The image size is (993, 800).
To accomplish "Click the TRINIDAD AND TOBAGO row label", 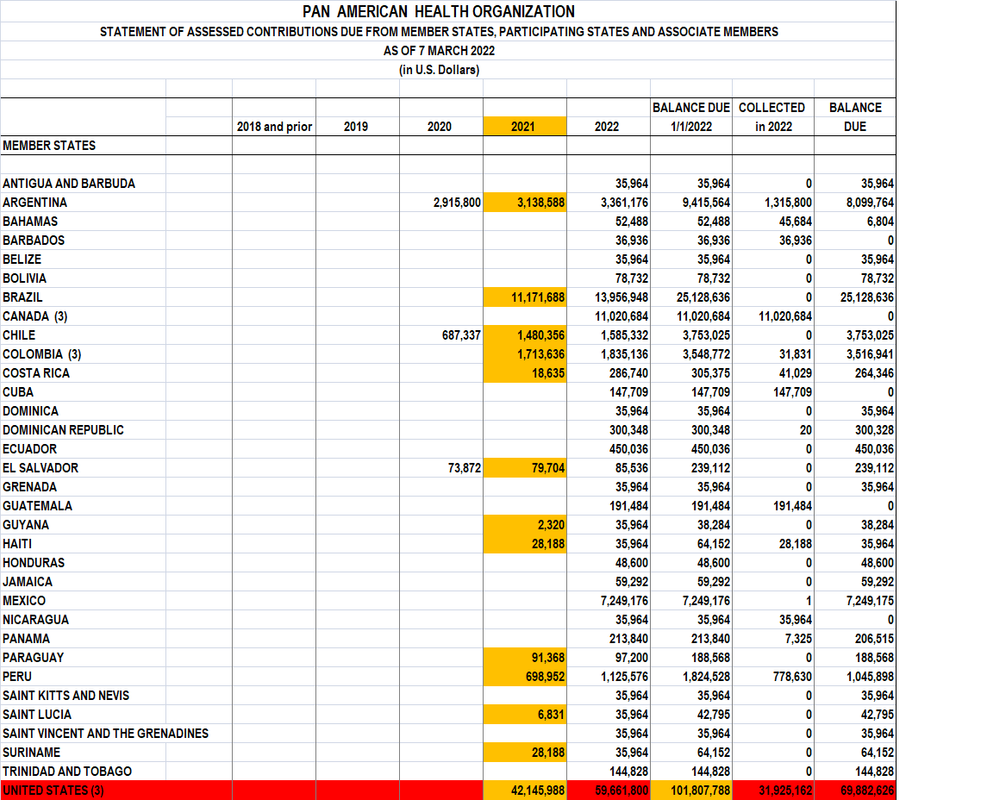I will [x=67, y=773].
